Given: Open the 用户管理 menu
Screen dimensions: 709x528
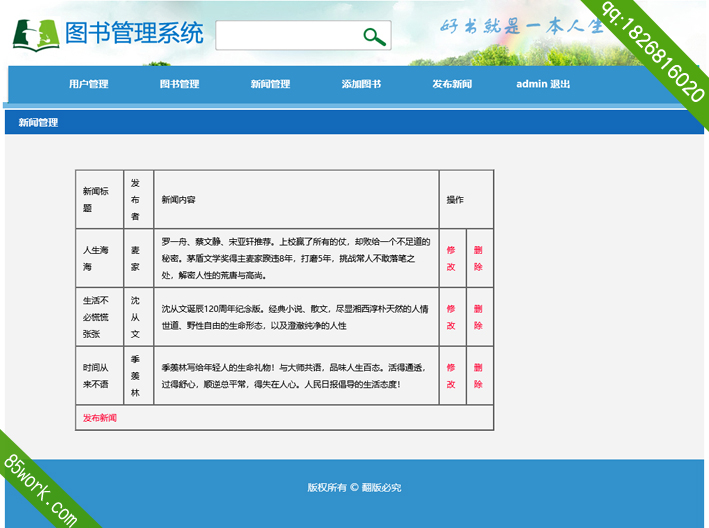Looking at the screenshot, I should (89, 84).
